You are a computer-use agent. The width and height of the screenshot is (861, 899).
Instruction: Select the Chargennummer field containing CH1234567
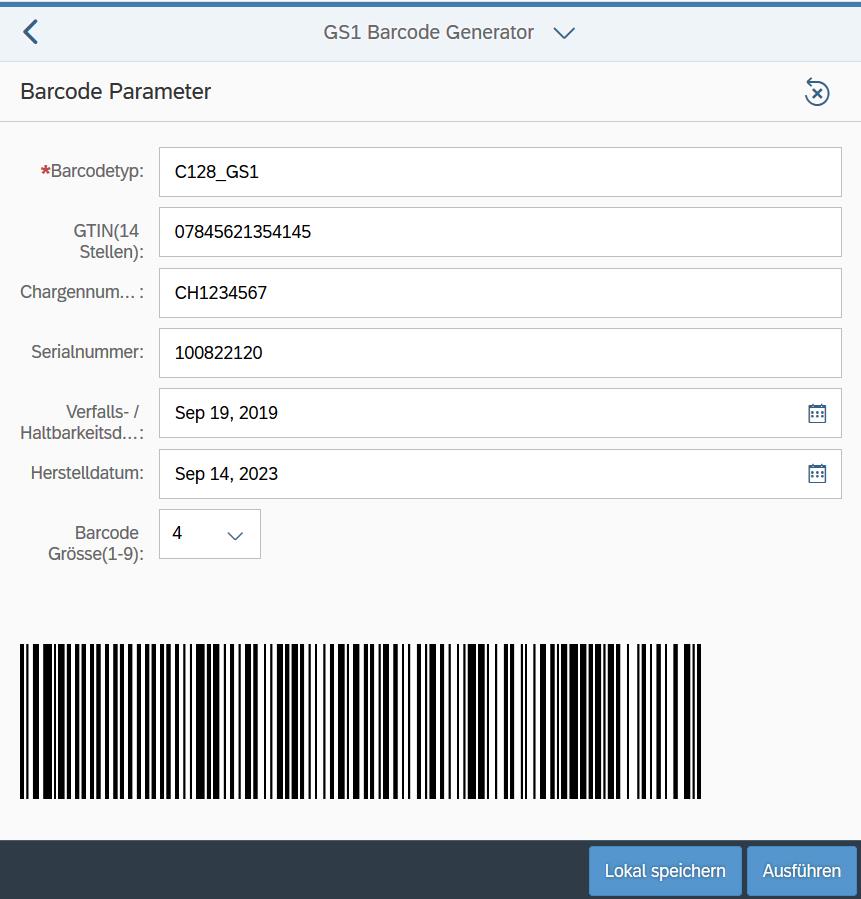click(x=500, y=293)
